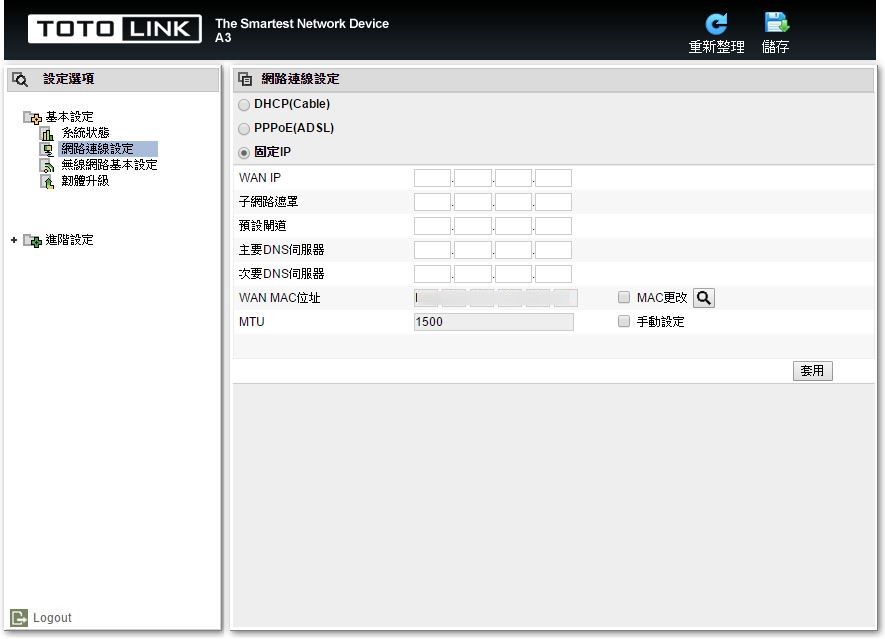Viewport: 885px width, 639px height.
Task: Click "The Smartest Network Device" header text
Action: coord(302,24)
